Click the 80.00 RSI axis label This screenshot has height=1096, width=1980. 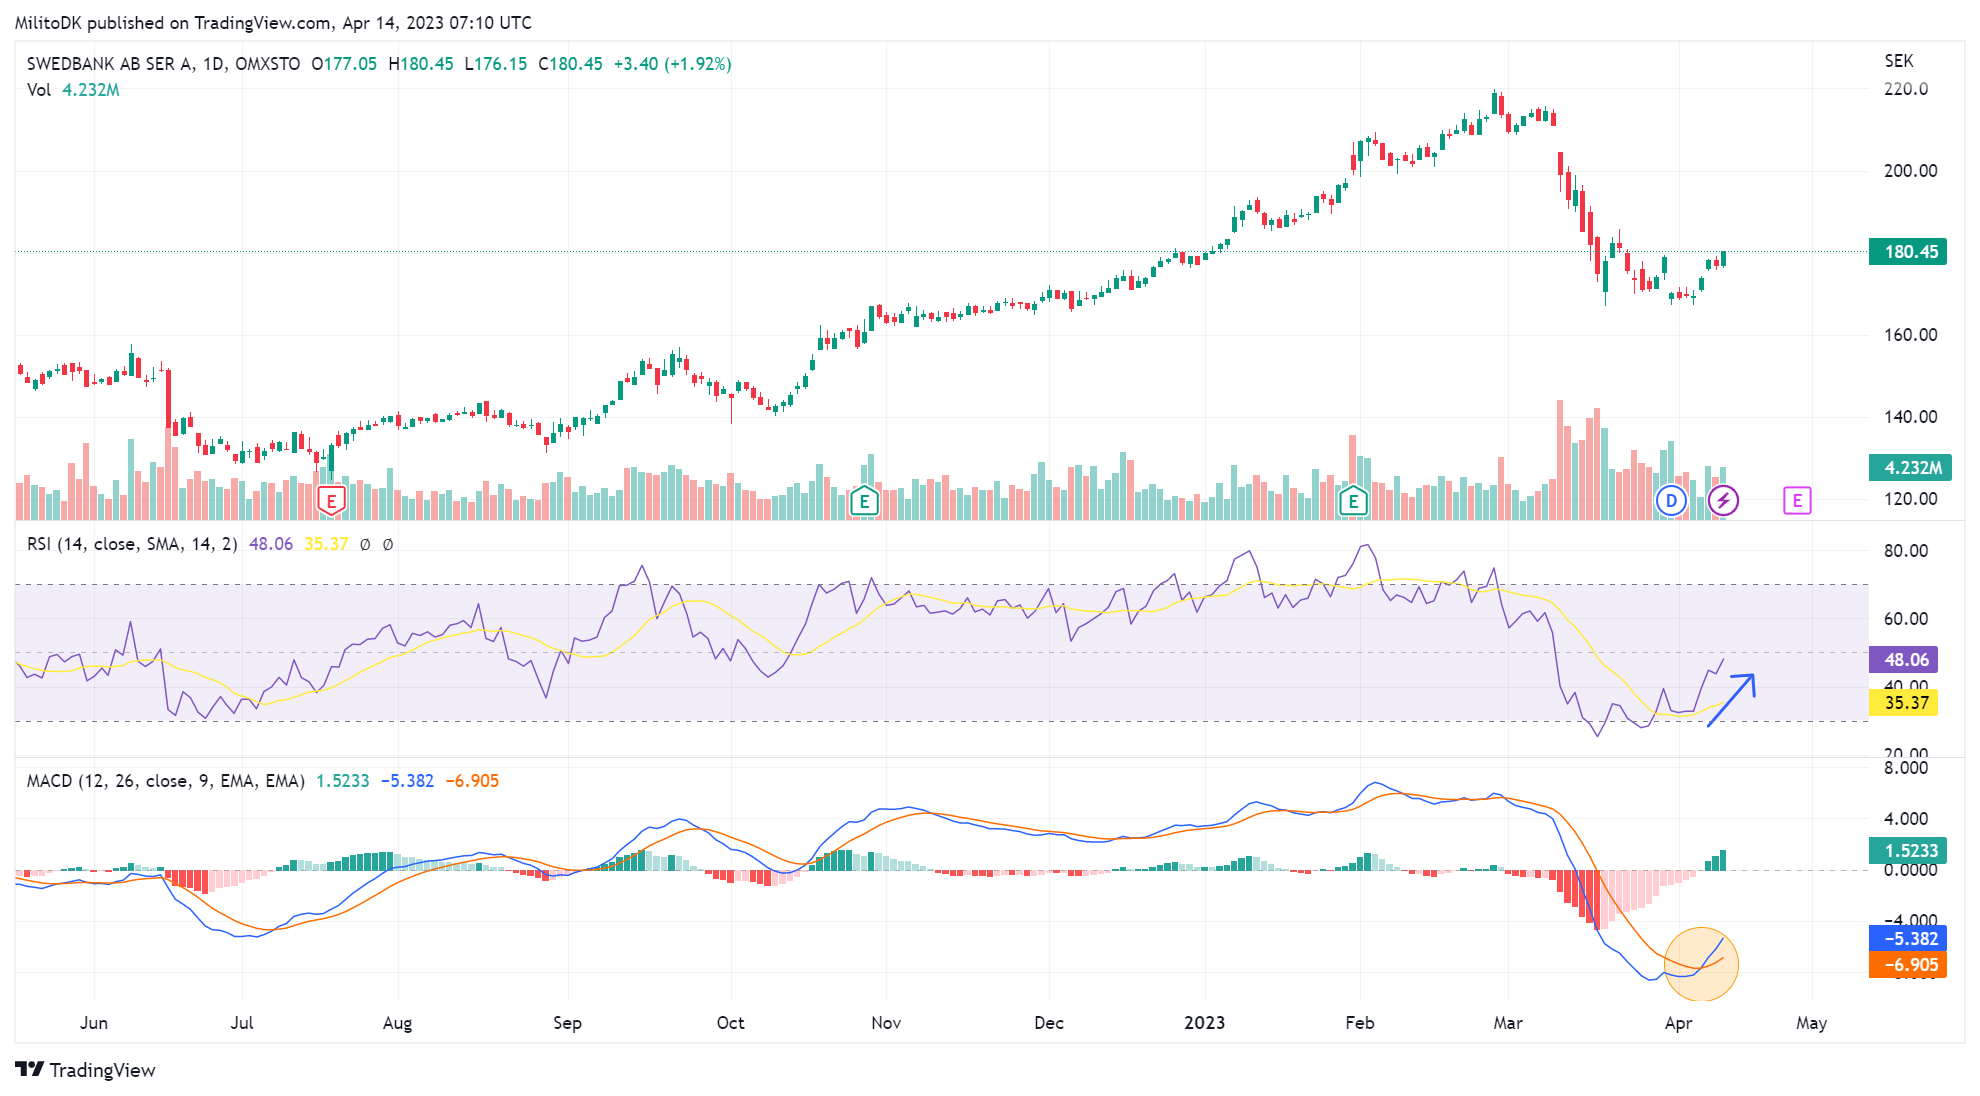point(1906,551)
